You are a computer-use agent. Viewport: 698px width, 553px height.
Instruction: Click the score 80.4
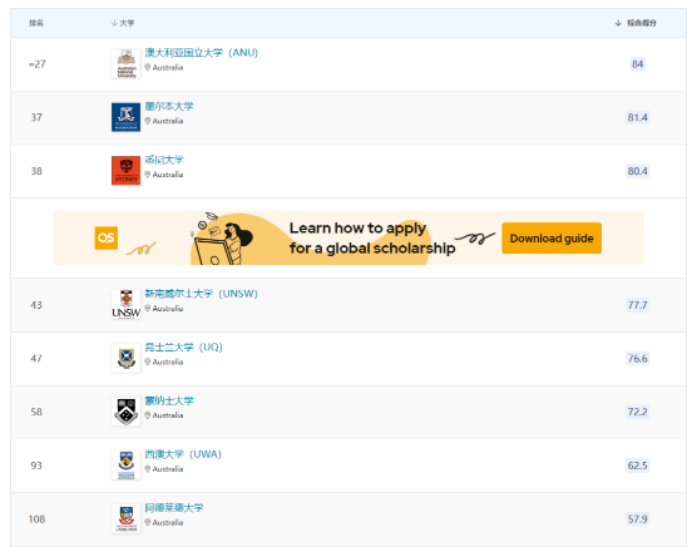637,171
